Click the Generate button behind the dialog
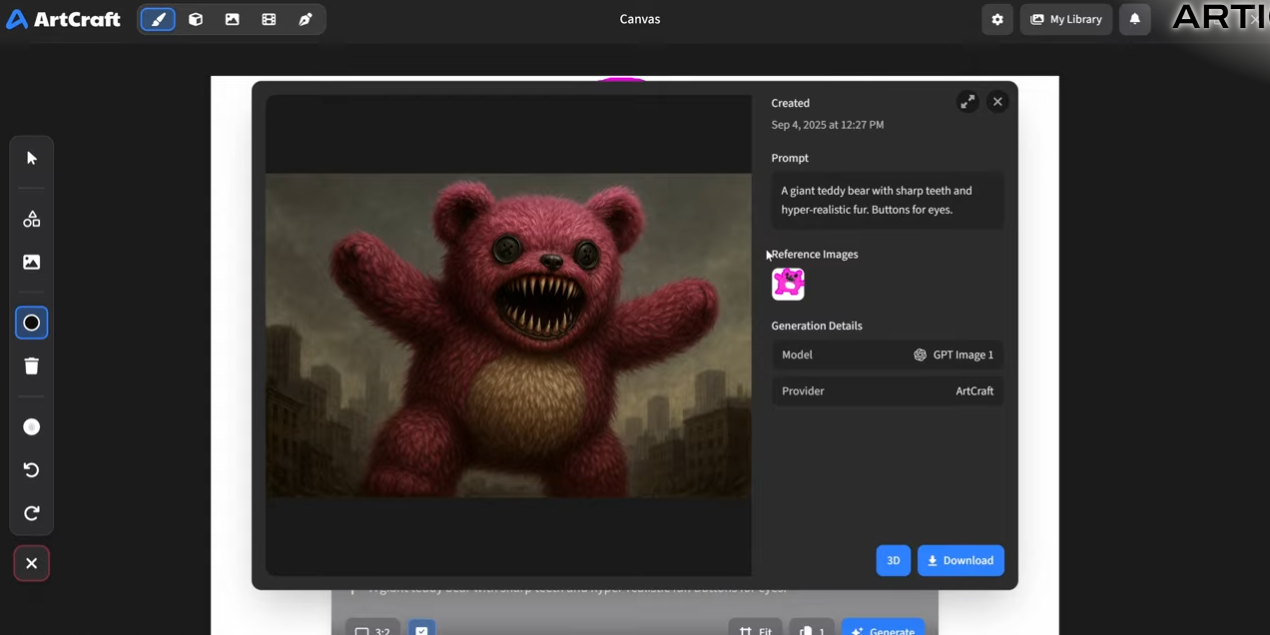The image size is (1270, 635). pos(883,628)
